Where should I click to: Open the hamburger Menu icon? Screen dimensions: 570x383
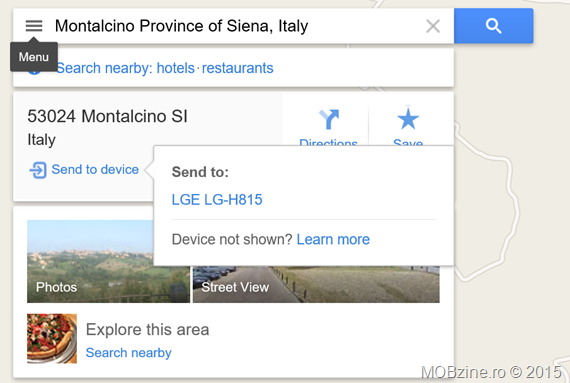tap(34, 26)
